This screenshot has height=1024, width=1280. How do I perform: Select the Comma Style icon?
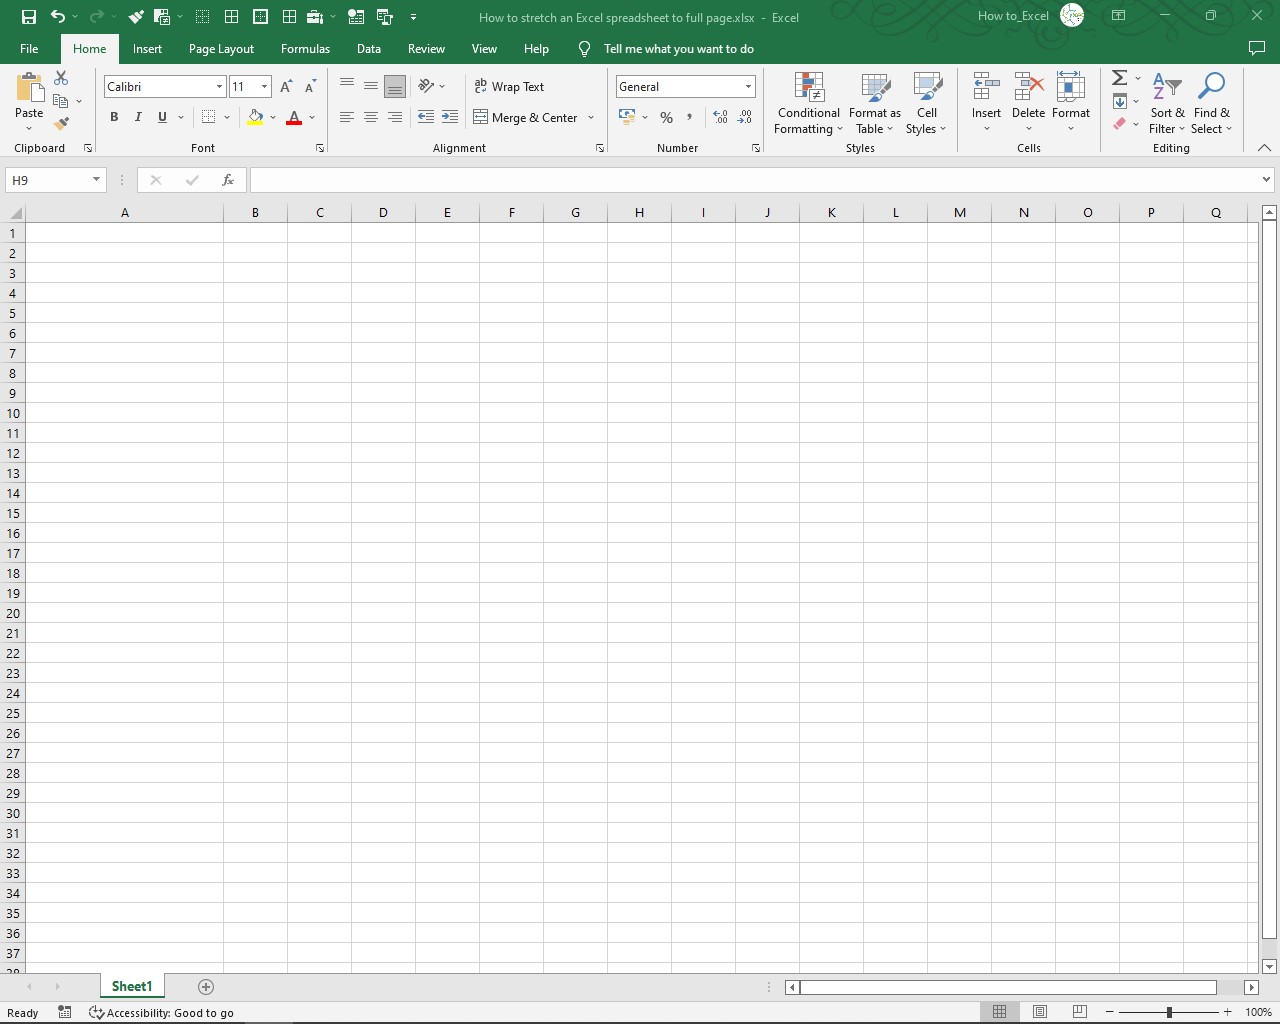(690, 117)
